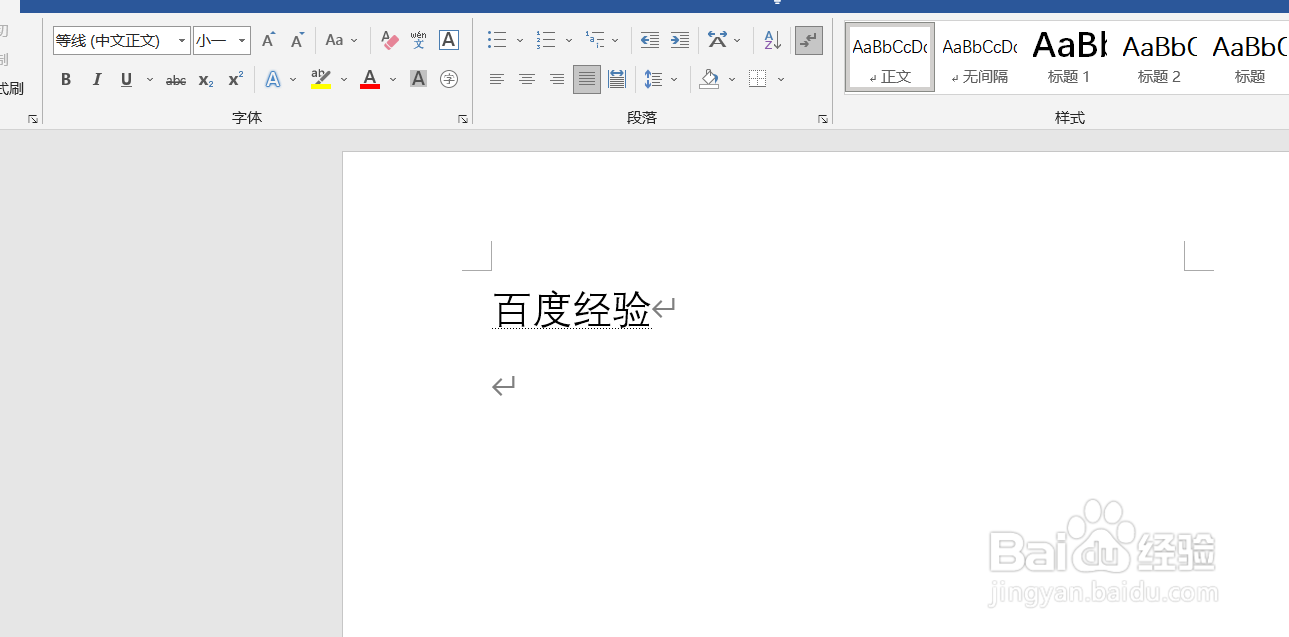Decrease paragraph indent
Image resolution: width=1289 pixels, height=637 pixels.
click(x=650, y=40)
